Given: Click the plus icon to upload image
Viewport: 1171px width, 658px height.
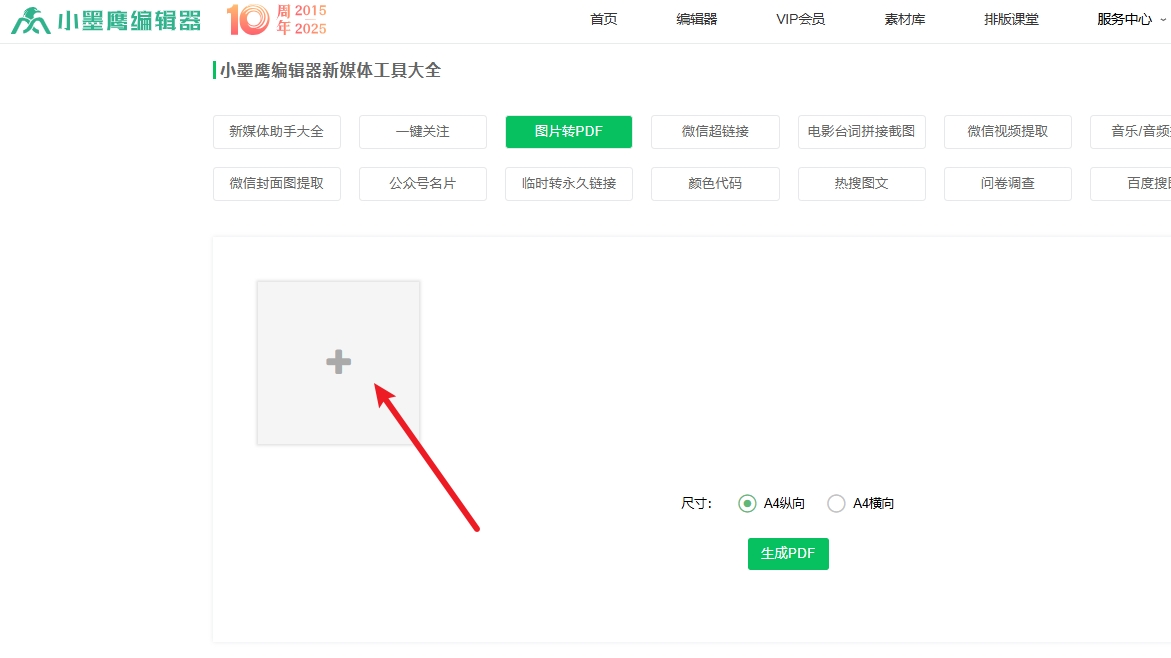Looking at the screenshot, I should click(x=338, y=362).
